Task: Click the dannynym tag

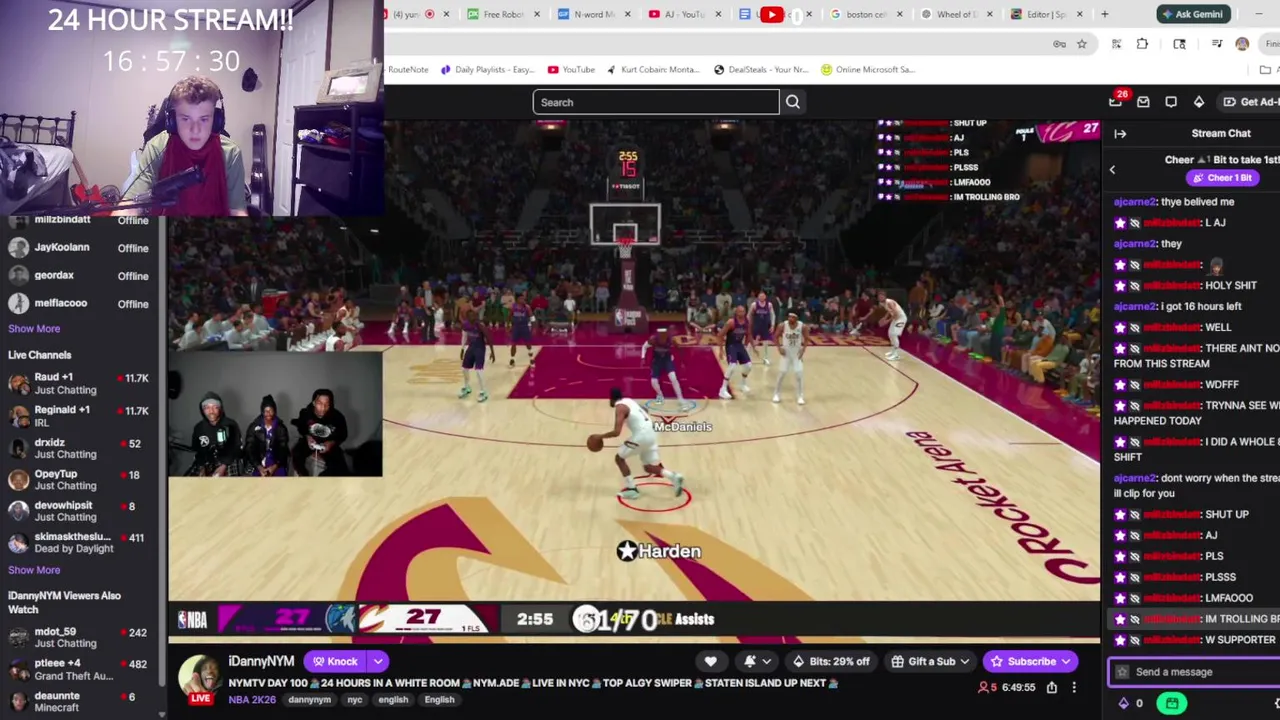Action: [309, 700]
